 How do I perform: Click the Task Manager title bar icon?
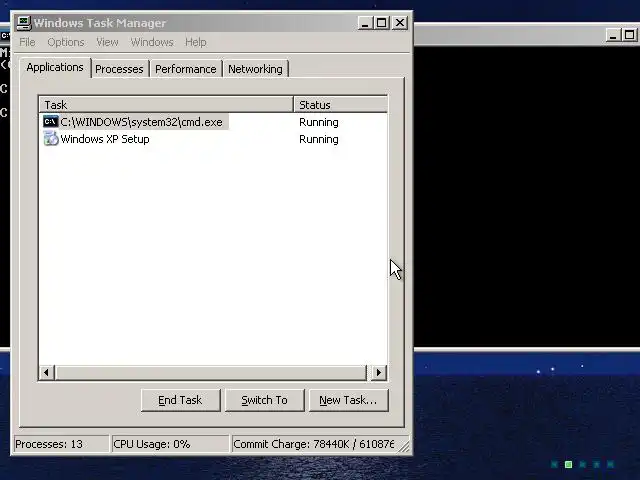click(x=24, y=23)
